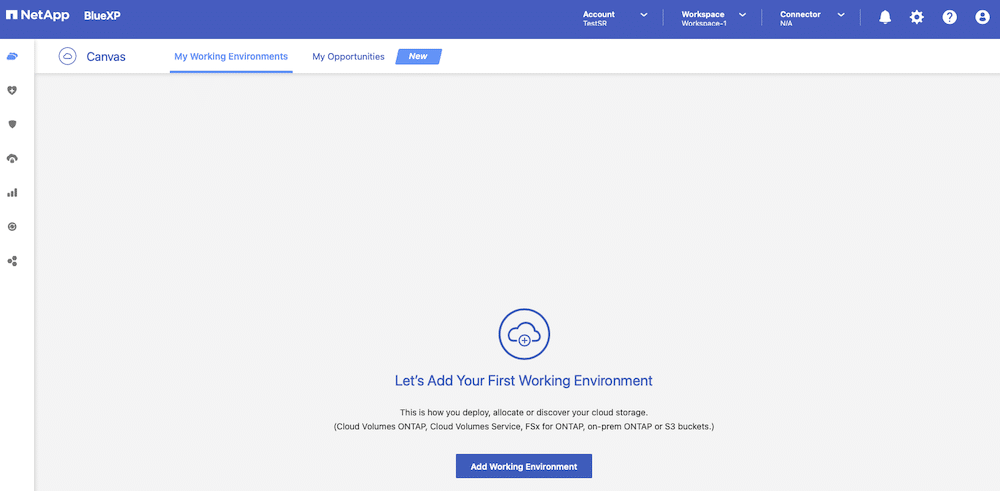The height and width of the screenshot is (491, 1000).
Task: Open the user profile icon
Action: click(x=982, y=18)
